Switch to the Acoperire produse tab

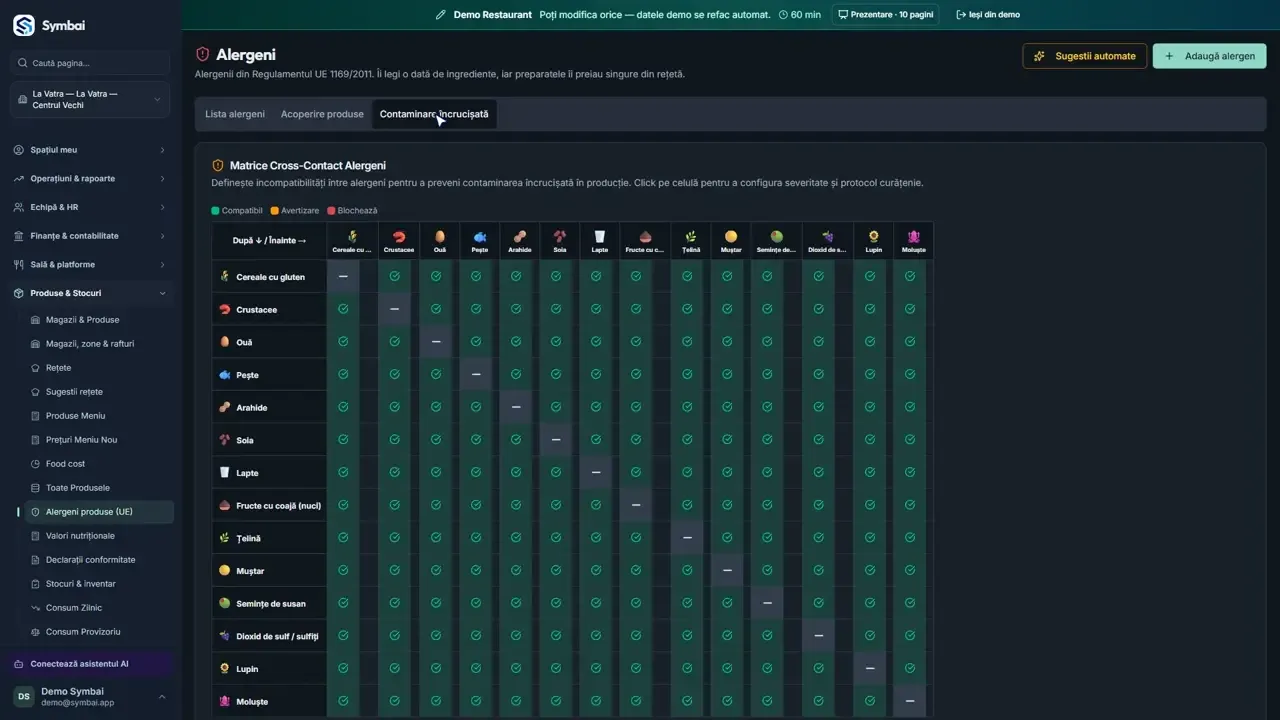(322, 114)
